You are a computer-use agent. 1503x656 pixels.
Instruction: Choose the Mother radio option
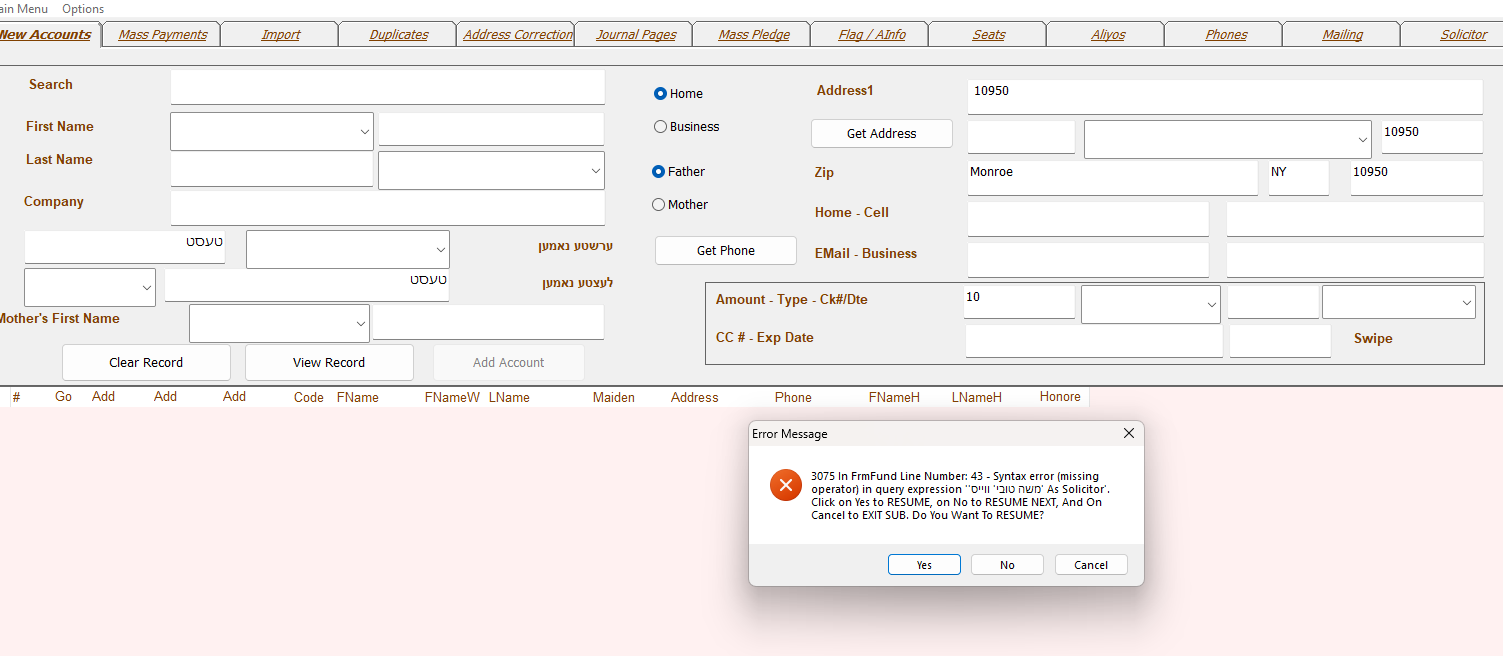click(658, 205)
